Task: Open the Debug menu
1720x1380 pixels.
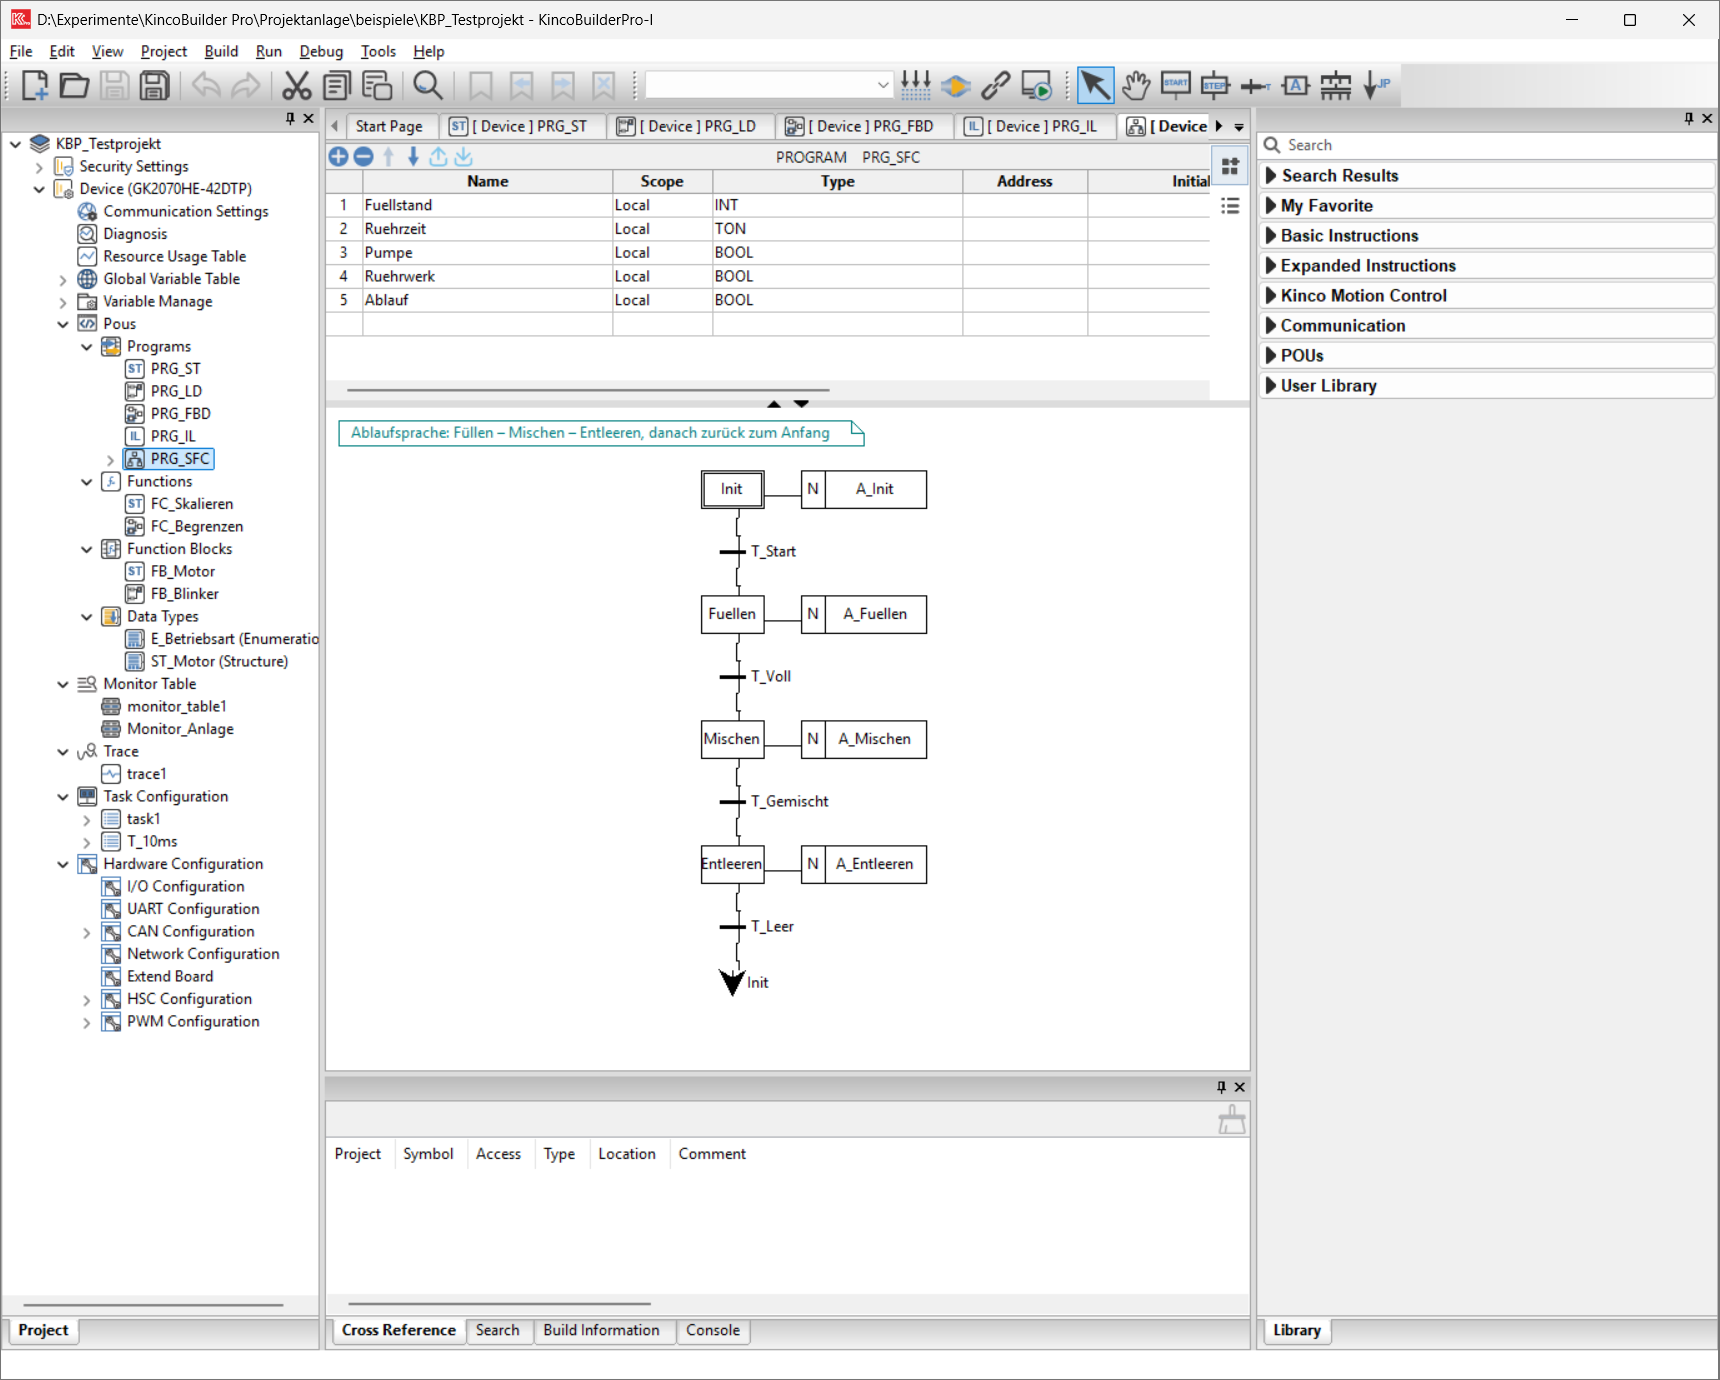Action: point(321,51)
